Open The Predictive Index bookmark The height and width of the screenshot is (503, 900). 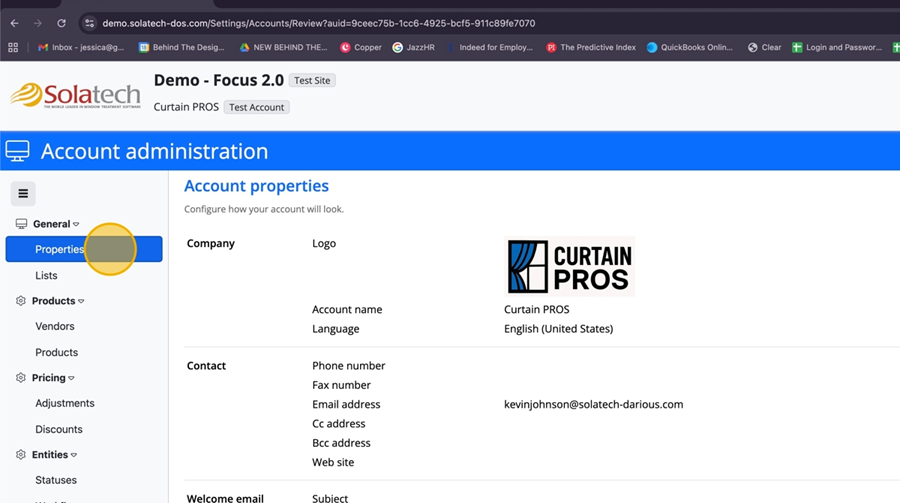point(591,48)
